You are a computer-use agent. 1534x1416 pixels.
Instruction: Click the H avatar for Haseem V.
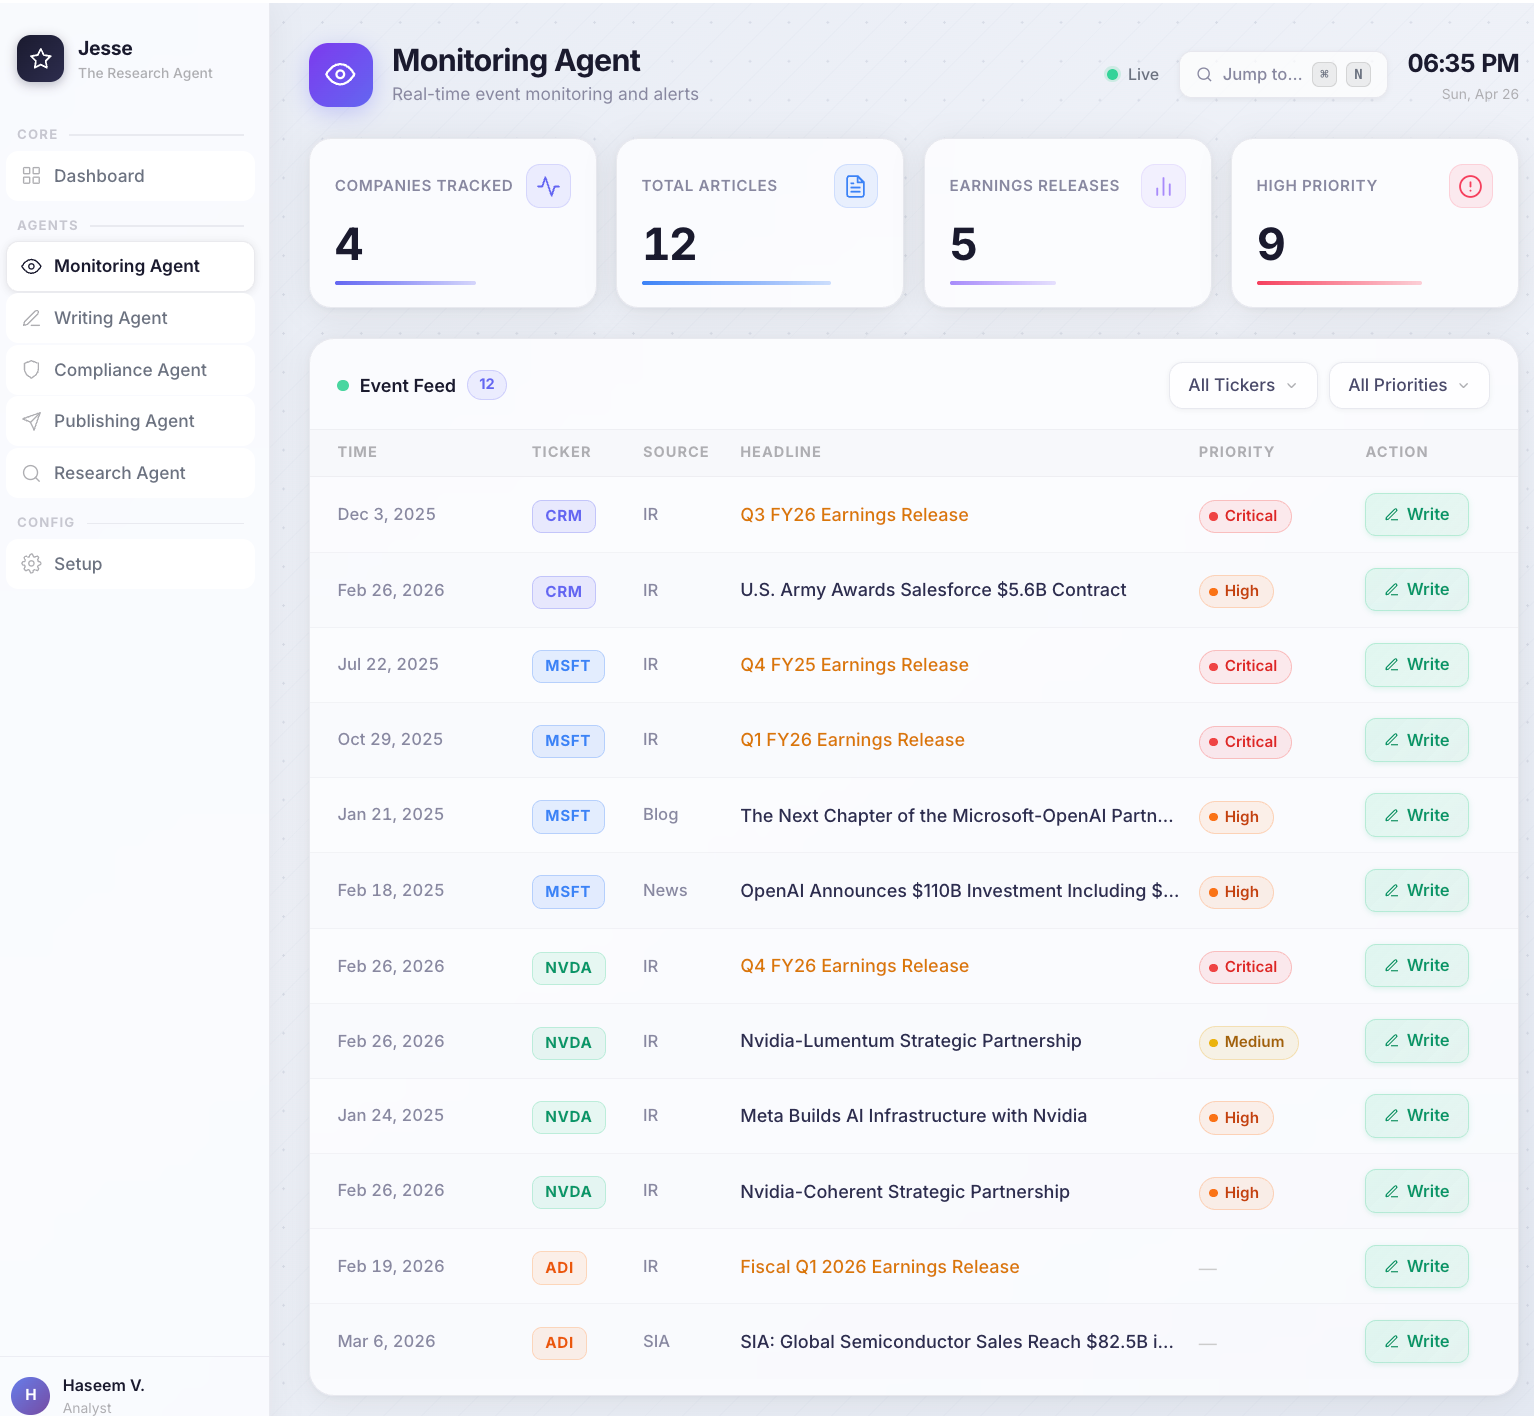pos(30,1394)
